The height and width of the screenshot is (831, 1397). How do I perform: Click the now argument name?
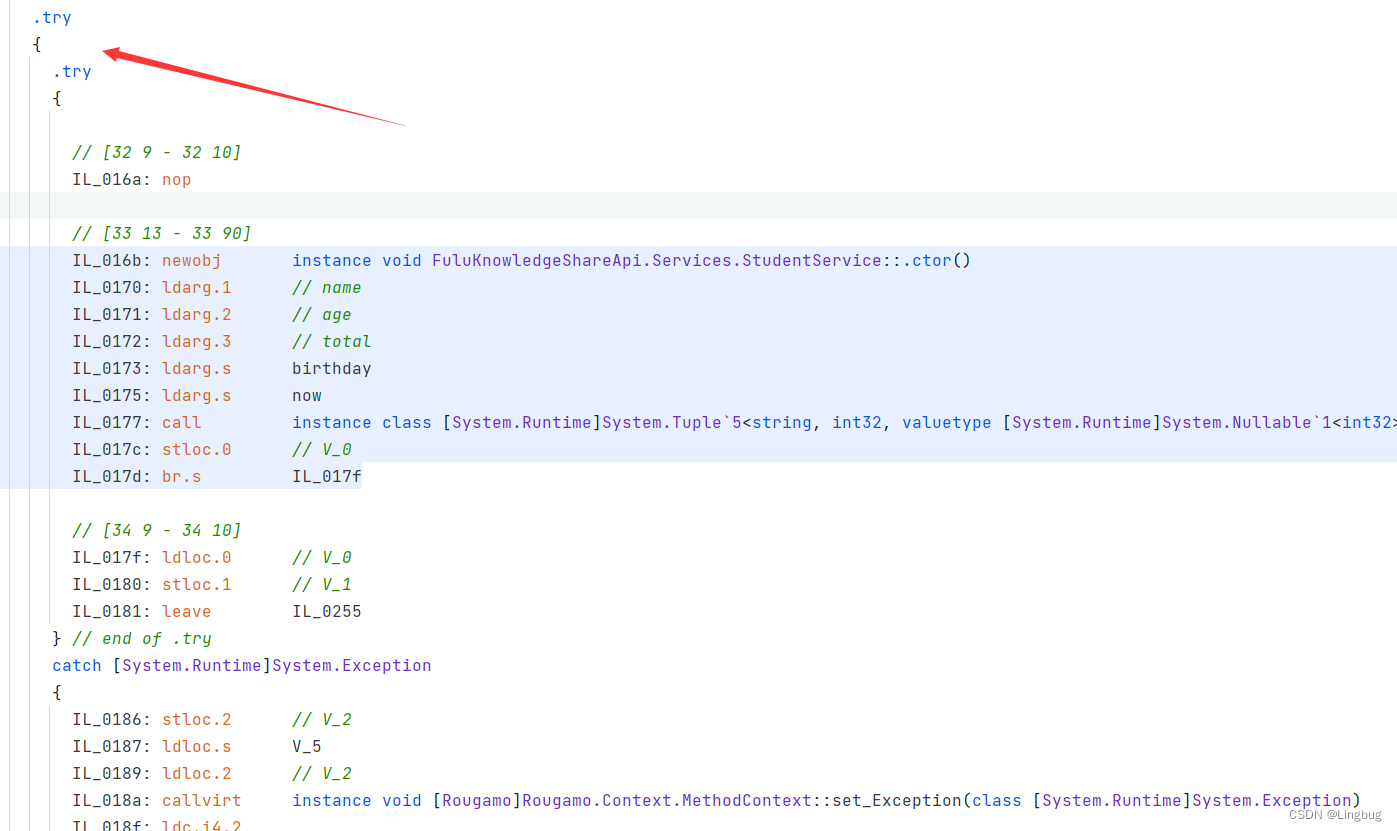tap(307, 396)
